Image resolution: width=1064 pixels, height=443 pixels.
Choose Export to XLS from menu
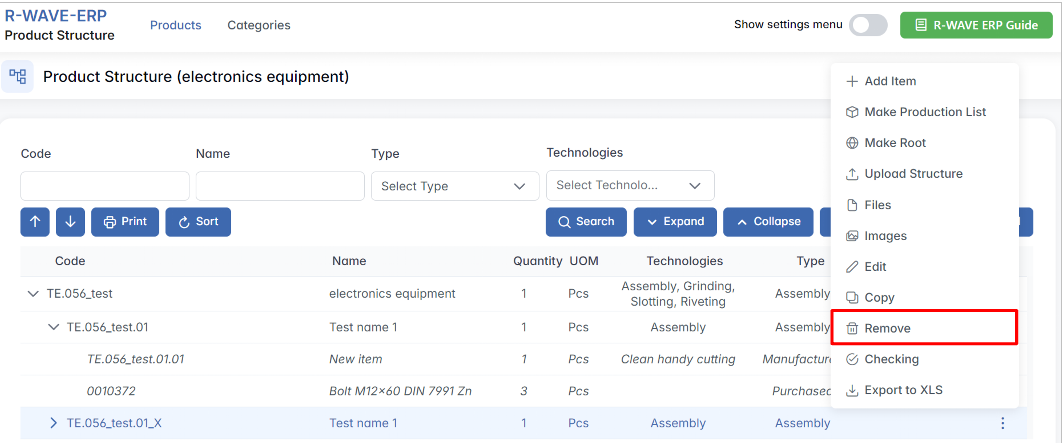(x=903, y=390)
